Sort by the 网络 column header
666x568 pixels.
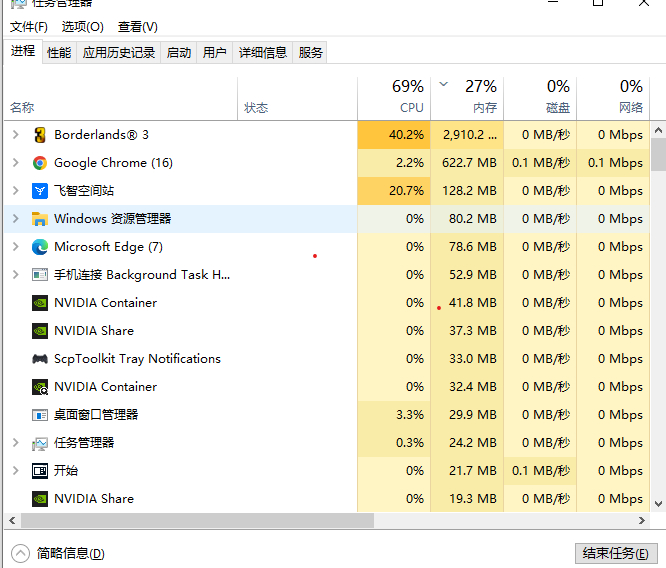pos(613,99)
